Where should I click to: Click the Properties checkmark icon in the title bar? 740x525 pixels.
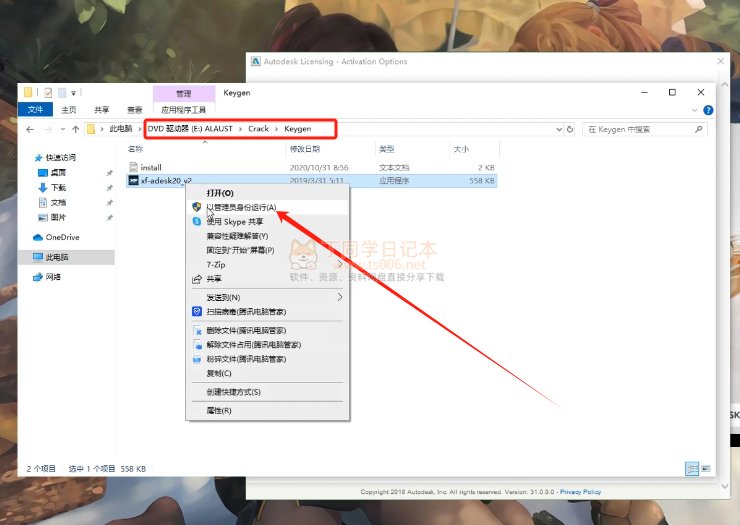pos(48,93)
